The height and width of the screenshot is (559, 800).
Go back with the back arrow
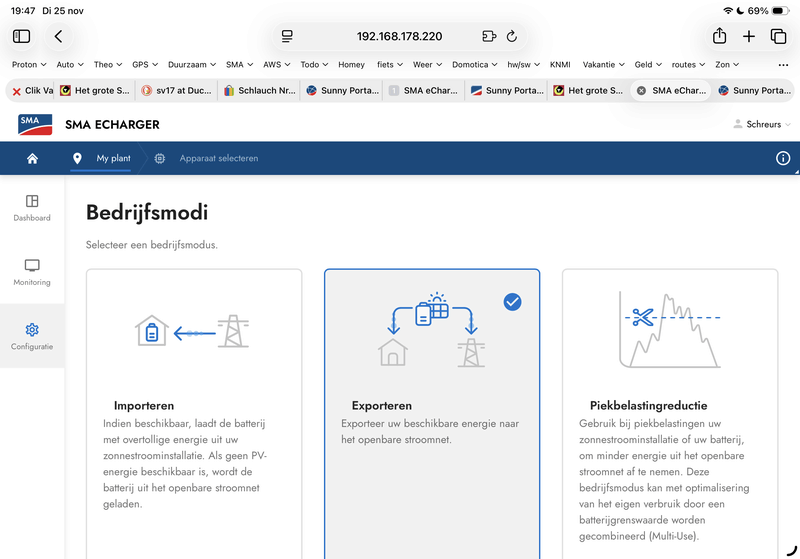(59, 36)
